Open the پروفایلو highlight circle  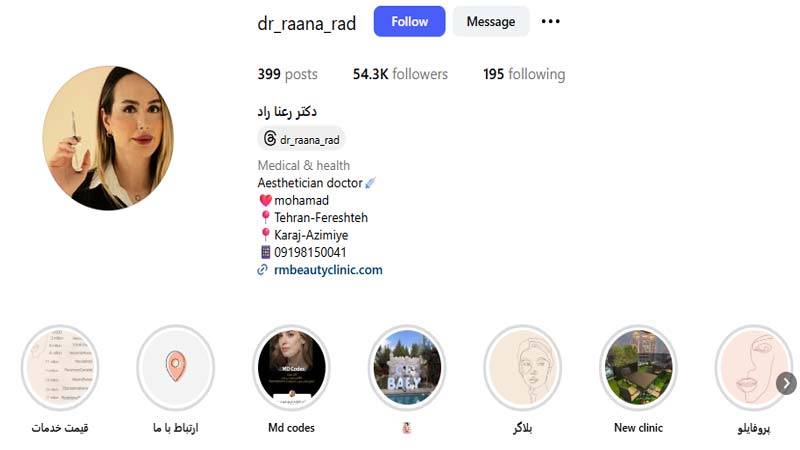754,367
